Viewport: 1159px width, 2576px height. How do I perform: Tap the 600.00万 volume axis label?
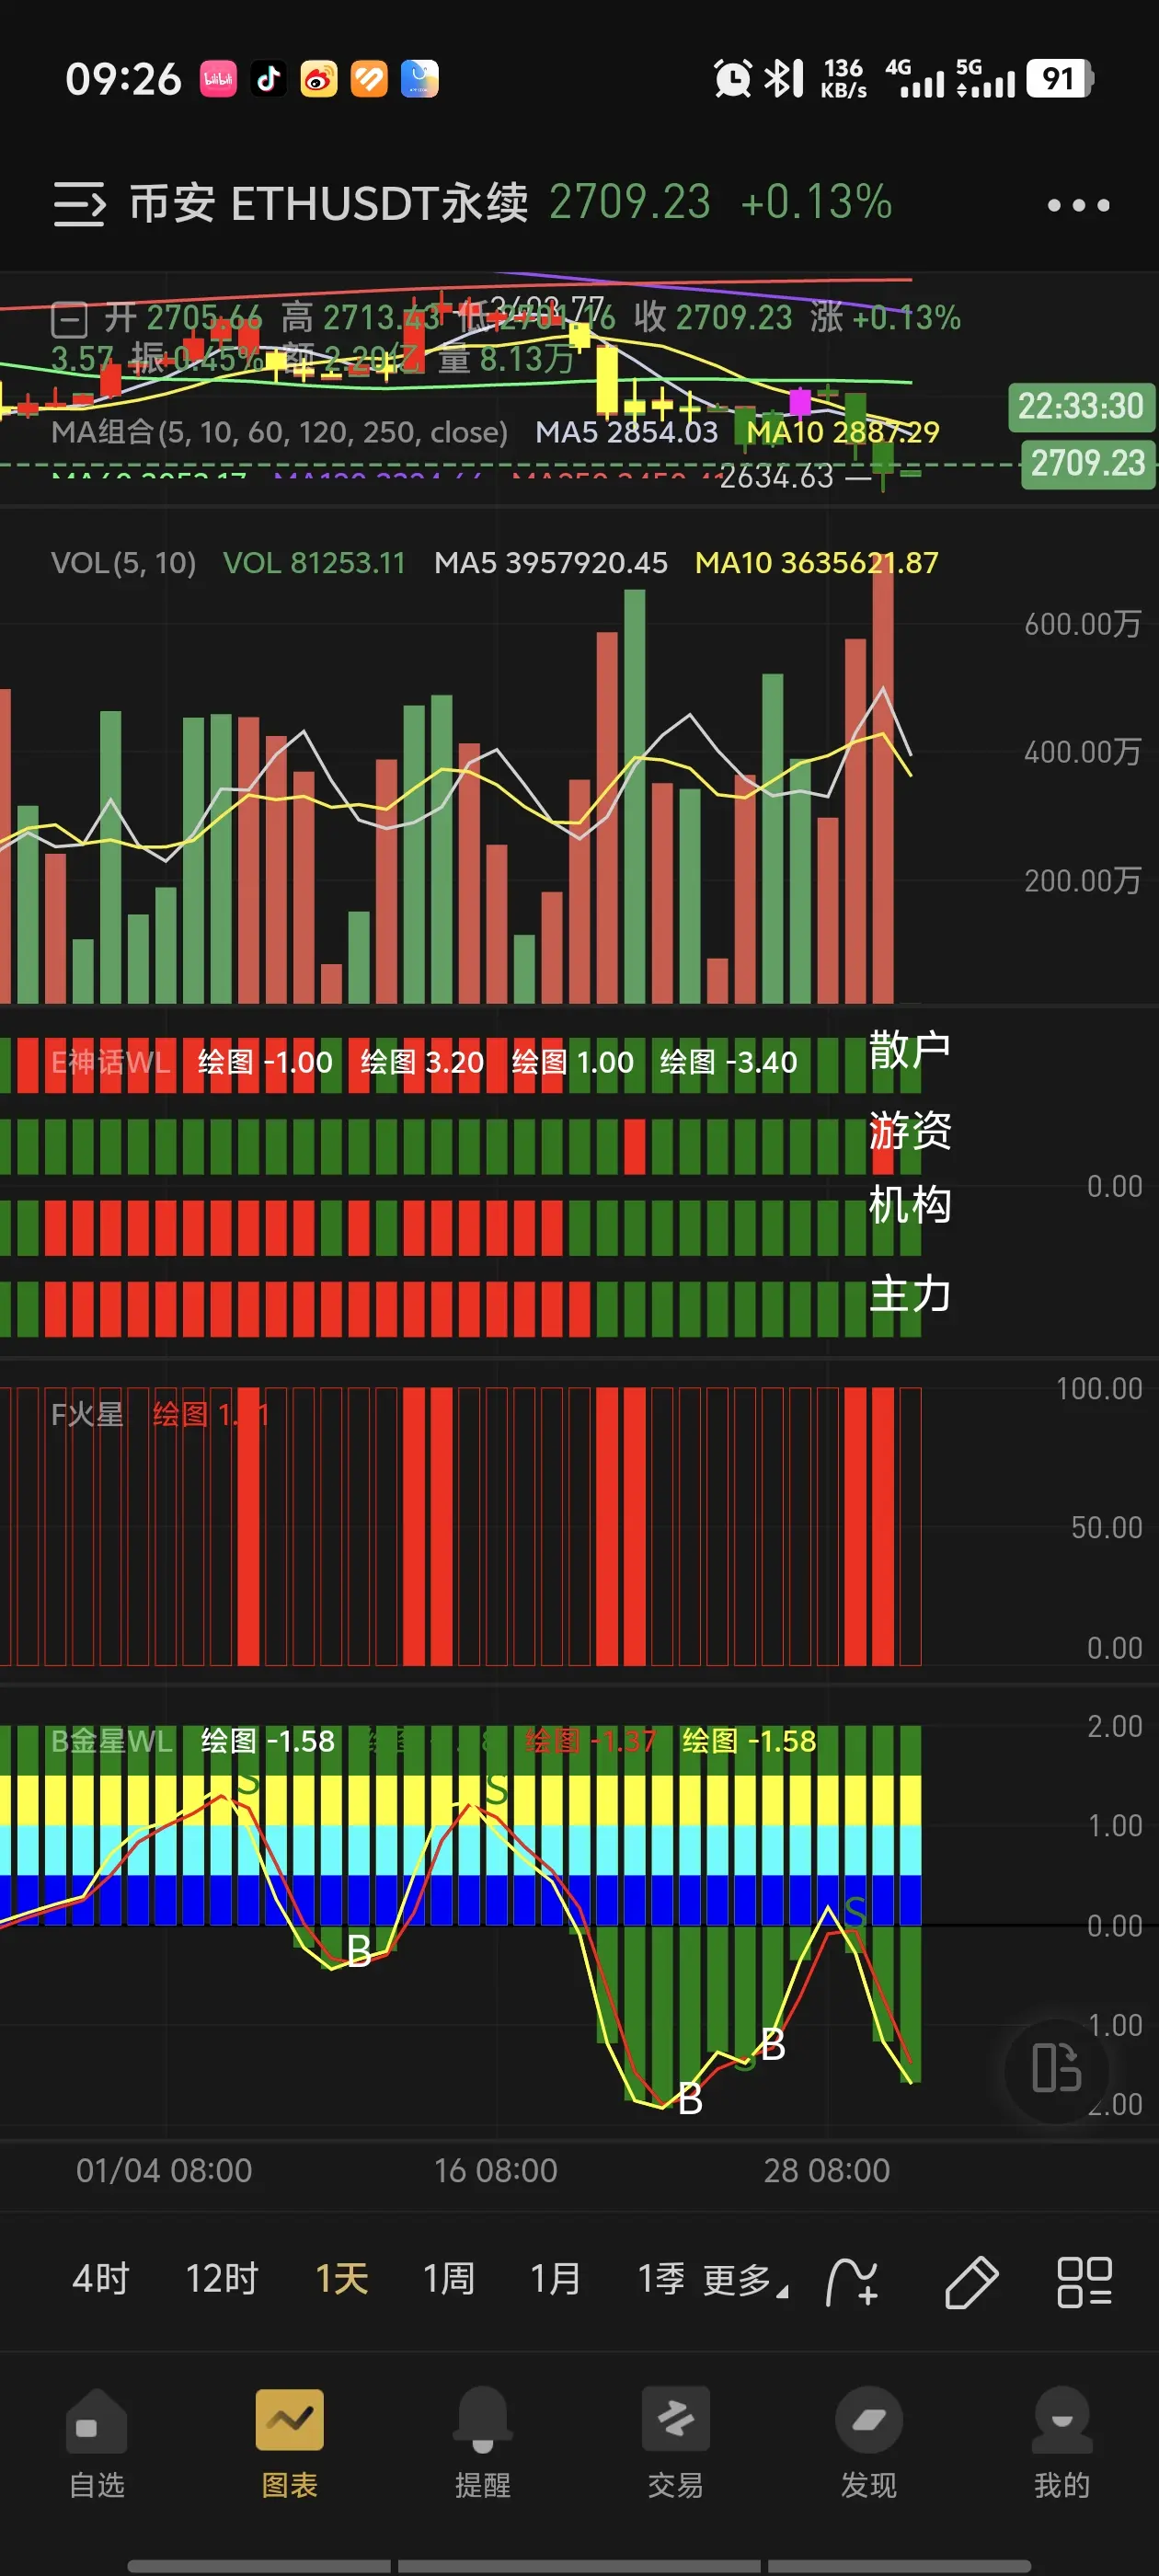[1083, 624]
